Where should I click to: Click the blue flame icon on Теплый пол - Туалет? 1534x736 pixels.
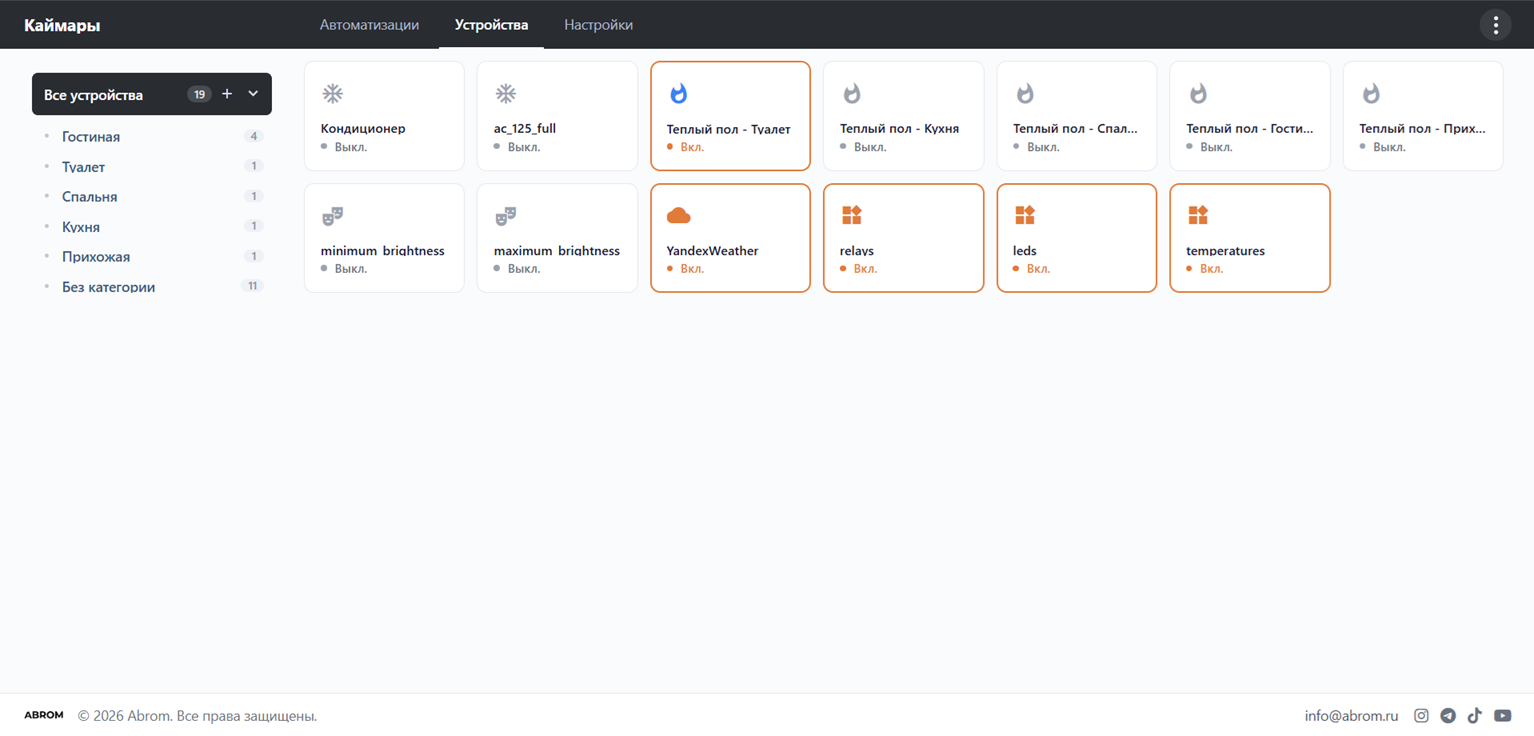678,93
